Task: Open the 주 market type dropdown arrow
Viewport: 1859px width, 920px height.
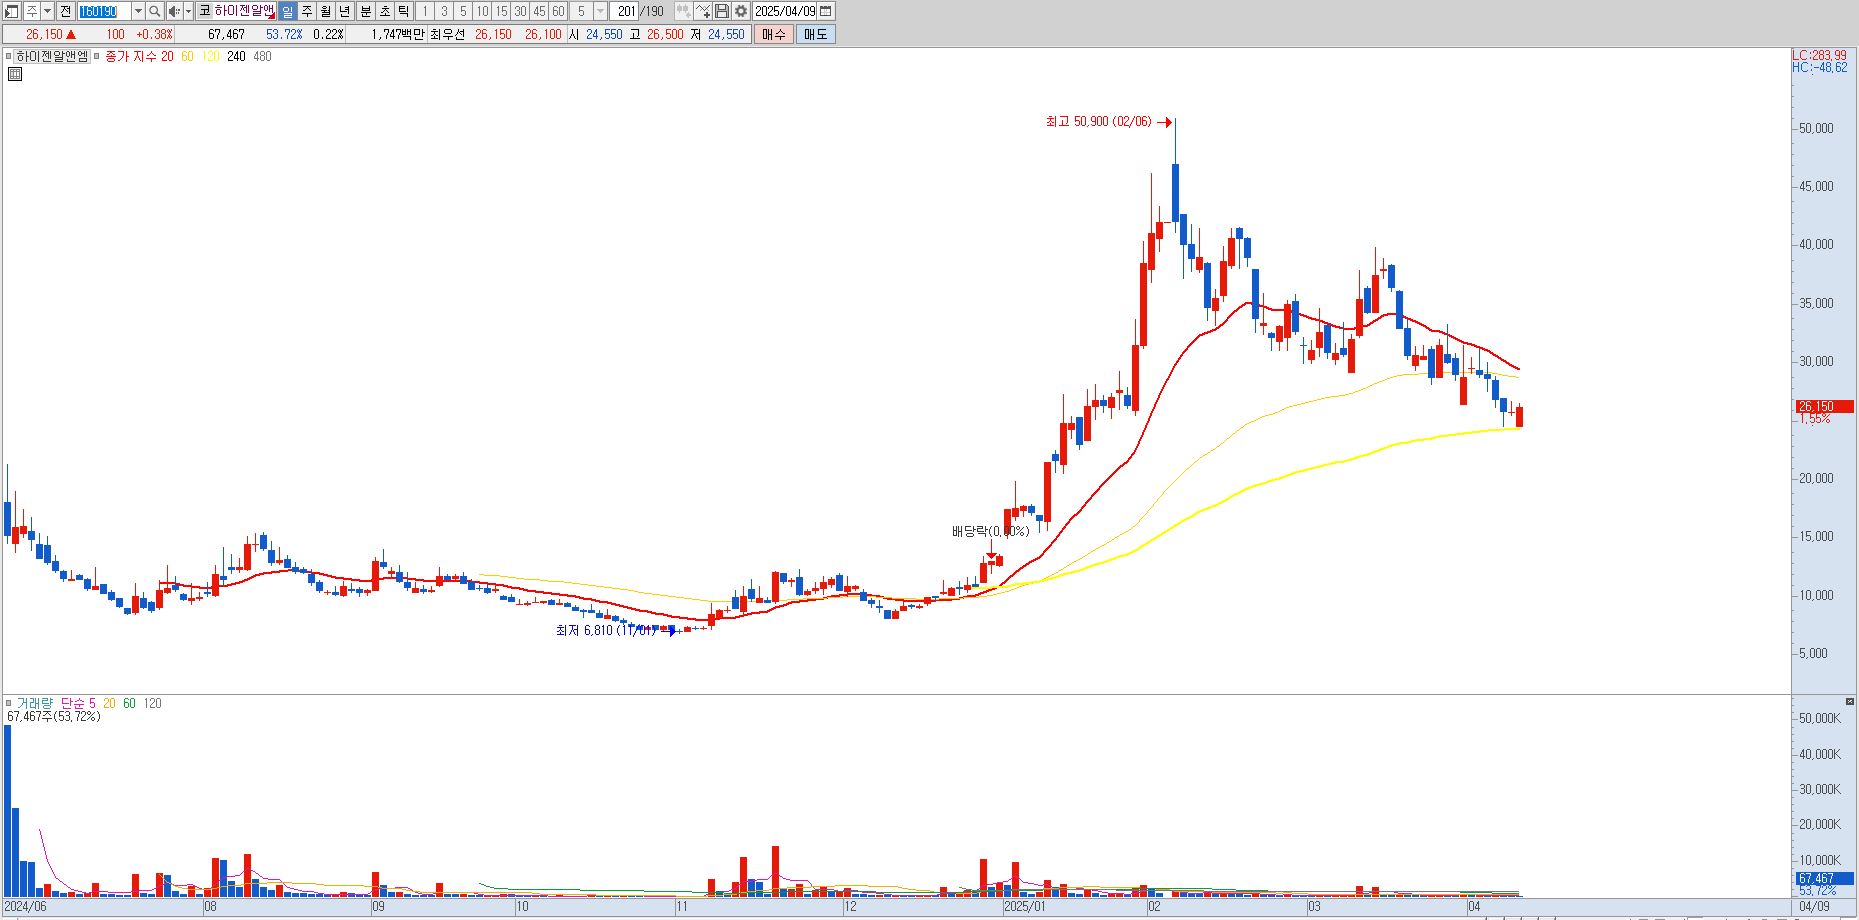Action: pos(48,11)
